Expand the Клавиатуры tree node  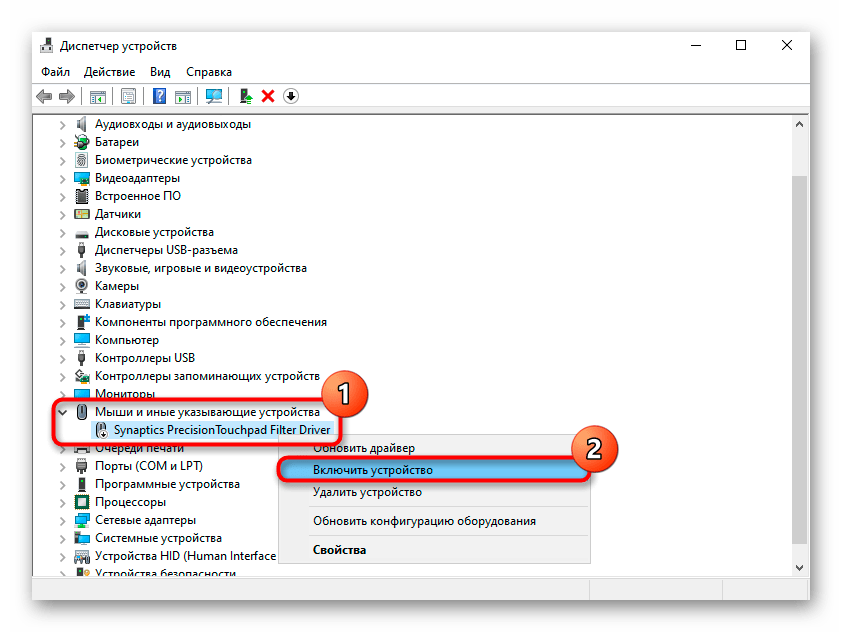pos(63,304)
